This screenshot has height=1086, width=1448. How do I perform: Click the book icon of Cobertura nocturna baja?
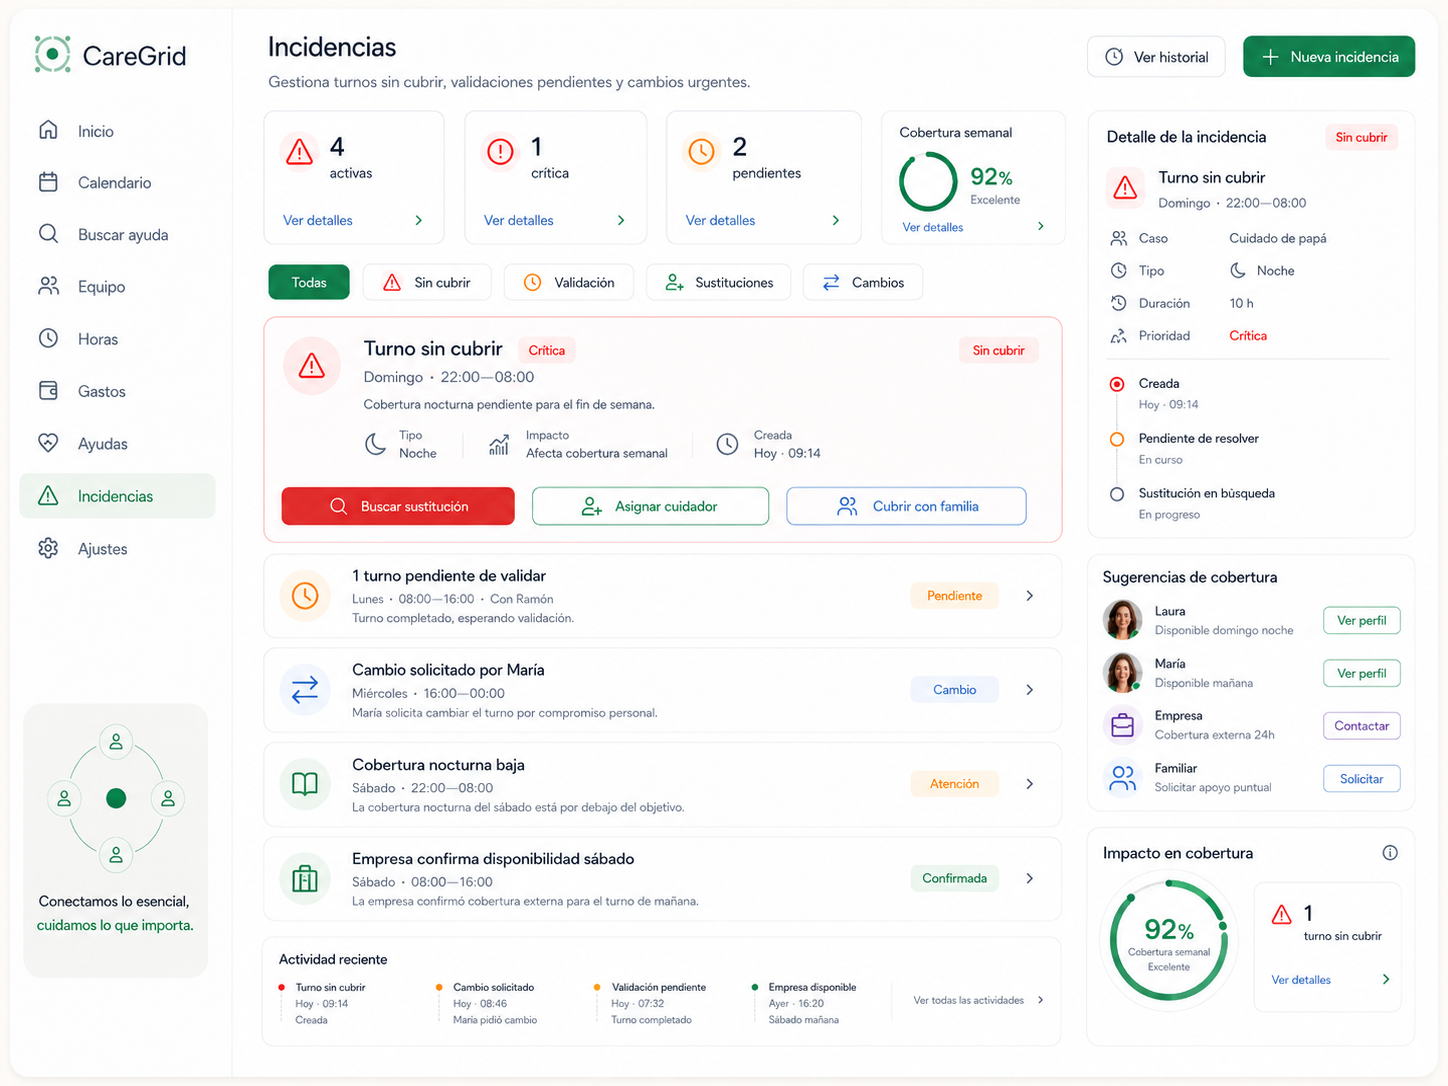pyautogui.click(x=305, y=784)
